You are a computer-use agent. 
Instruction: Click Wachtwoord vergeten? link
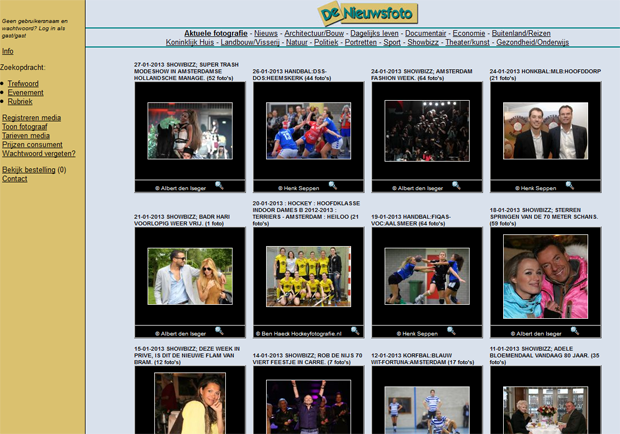point(38,154)
